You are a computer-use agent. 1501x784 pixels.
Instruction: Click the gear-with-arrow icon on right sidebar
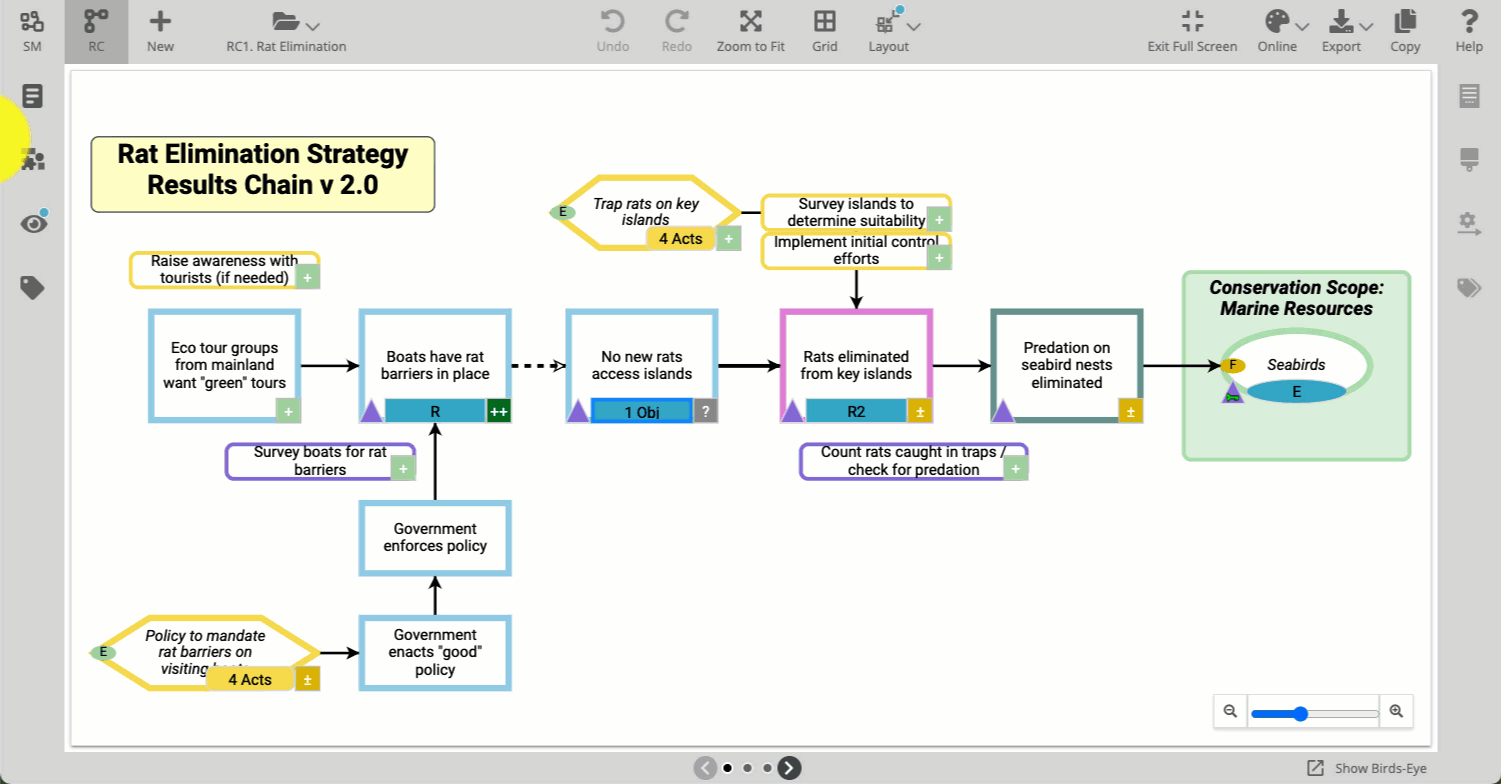tap(1469, 224)
